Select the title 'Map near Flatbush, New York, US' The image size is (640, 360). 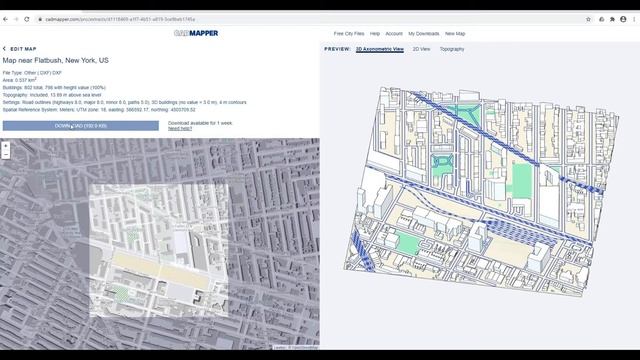pos(56,60)
